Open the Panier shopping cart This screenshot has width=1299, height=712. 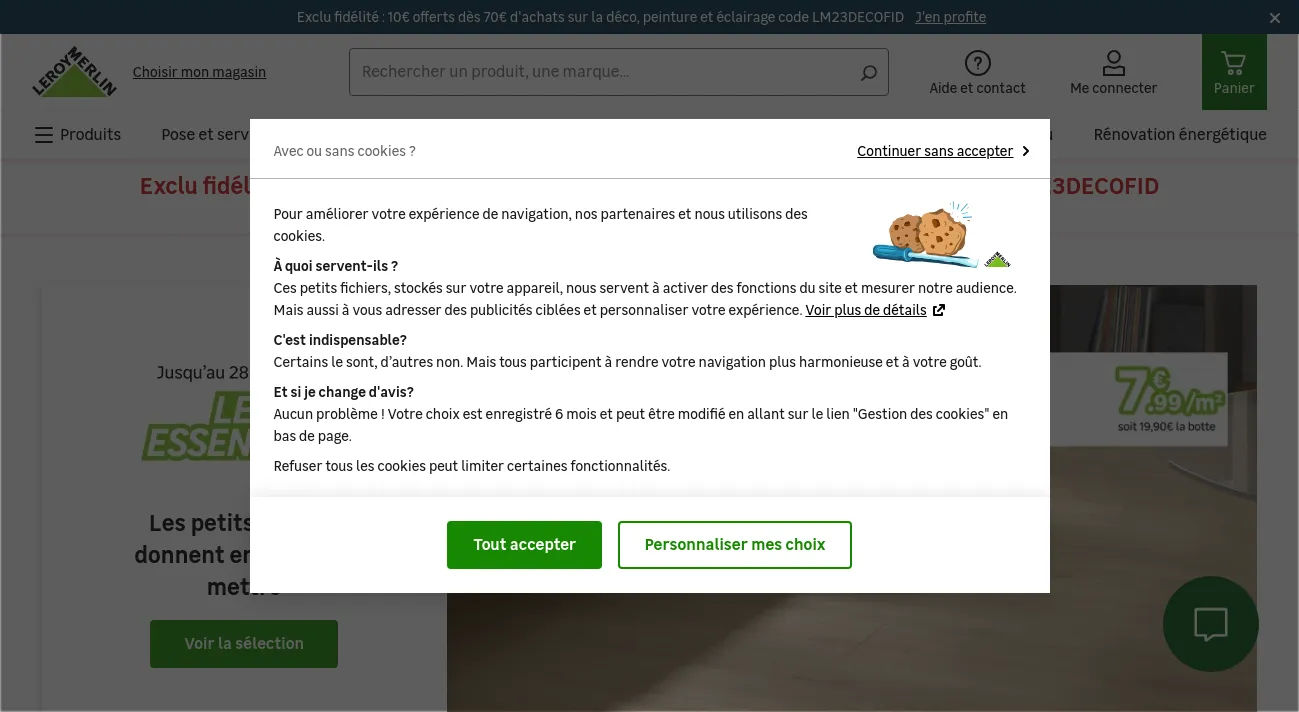click(1234, 72)
